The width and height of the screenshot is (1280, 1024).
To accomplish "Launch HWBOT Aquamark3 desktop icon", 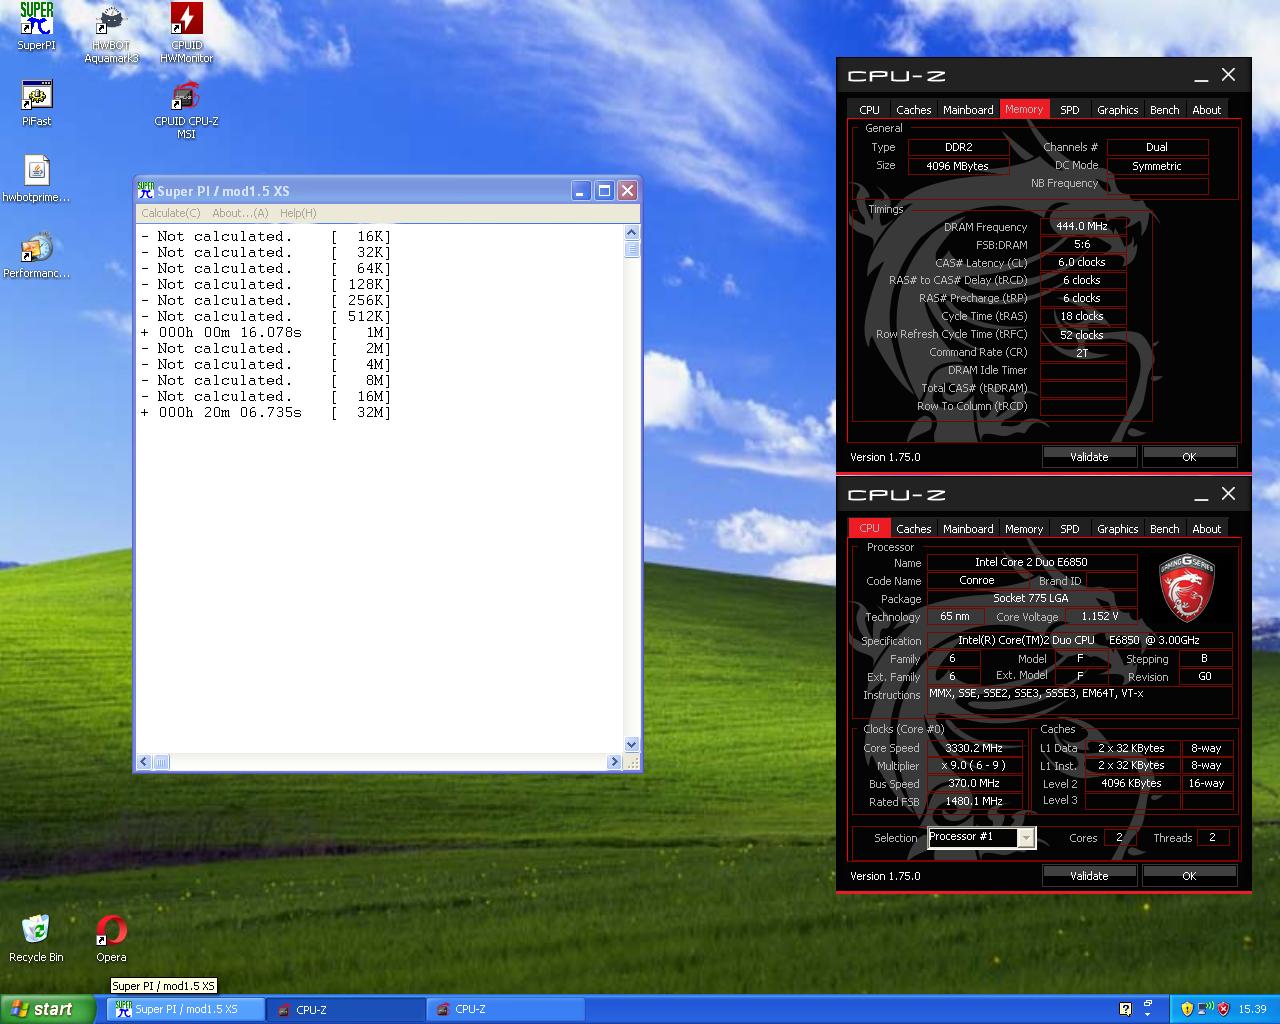I will (111, 33).
